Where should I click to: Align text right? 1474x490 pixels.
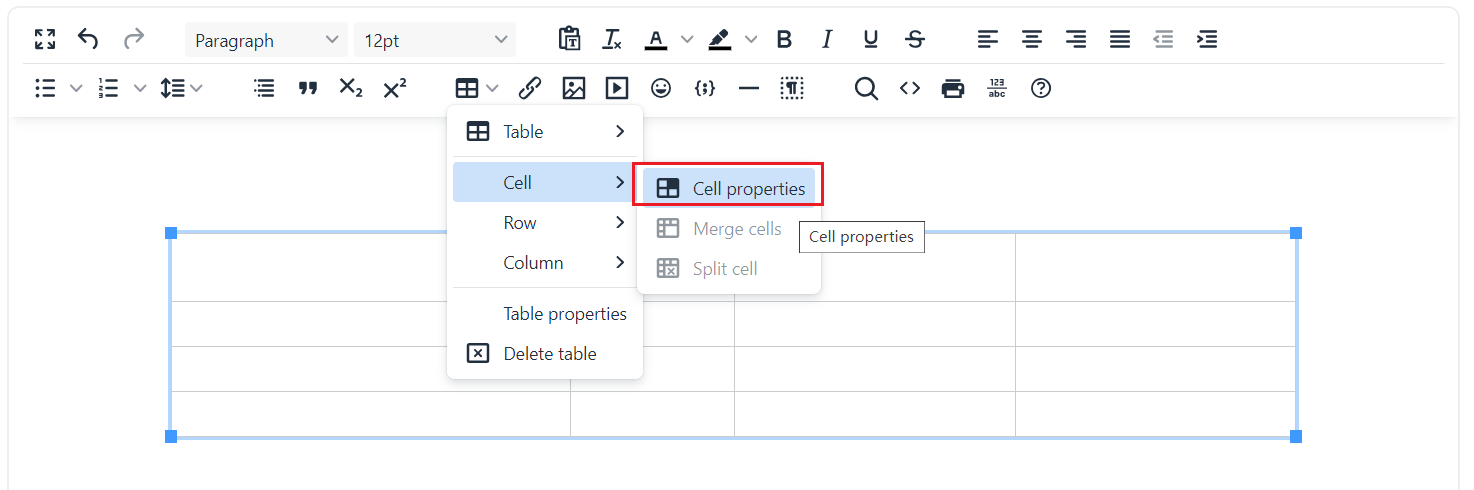point(1076,40)
